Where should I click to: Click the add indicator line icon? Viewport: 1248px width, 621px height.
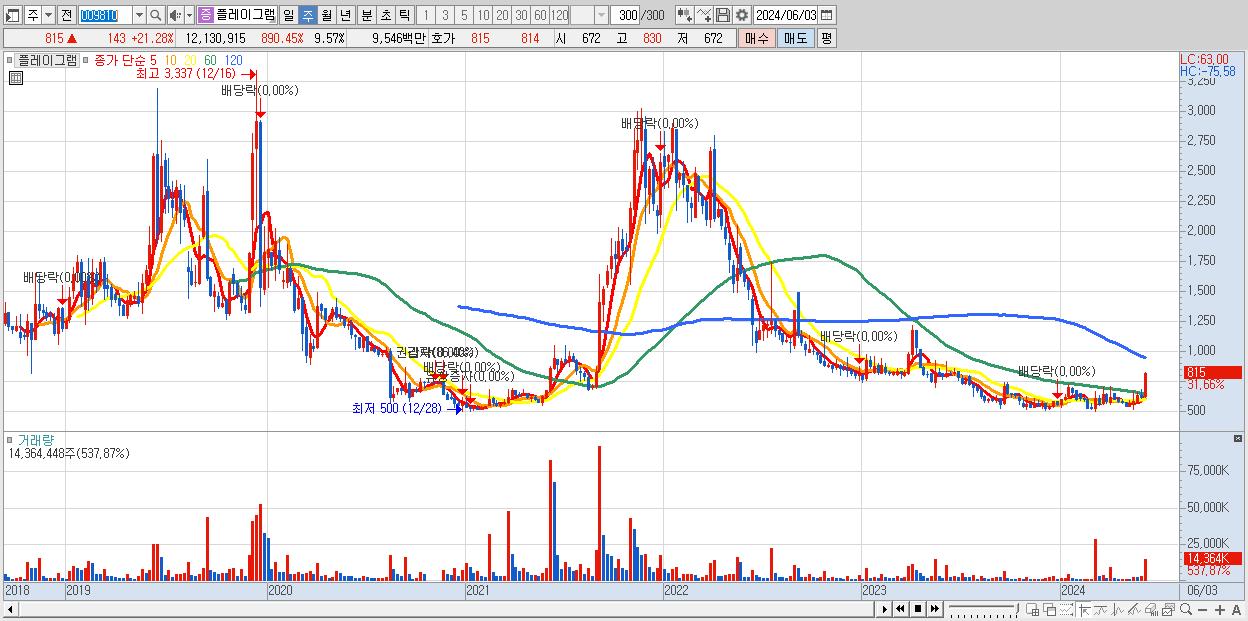pyautogui.click(x=704, y=15)
